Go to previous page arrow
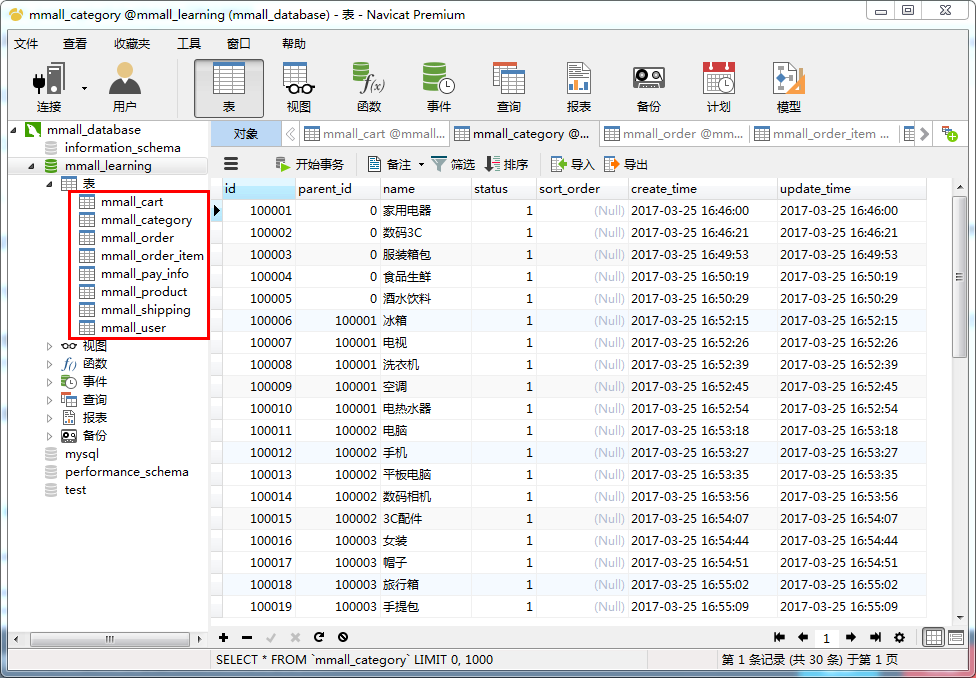 pyautogui.click(x=803, y=637)
